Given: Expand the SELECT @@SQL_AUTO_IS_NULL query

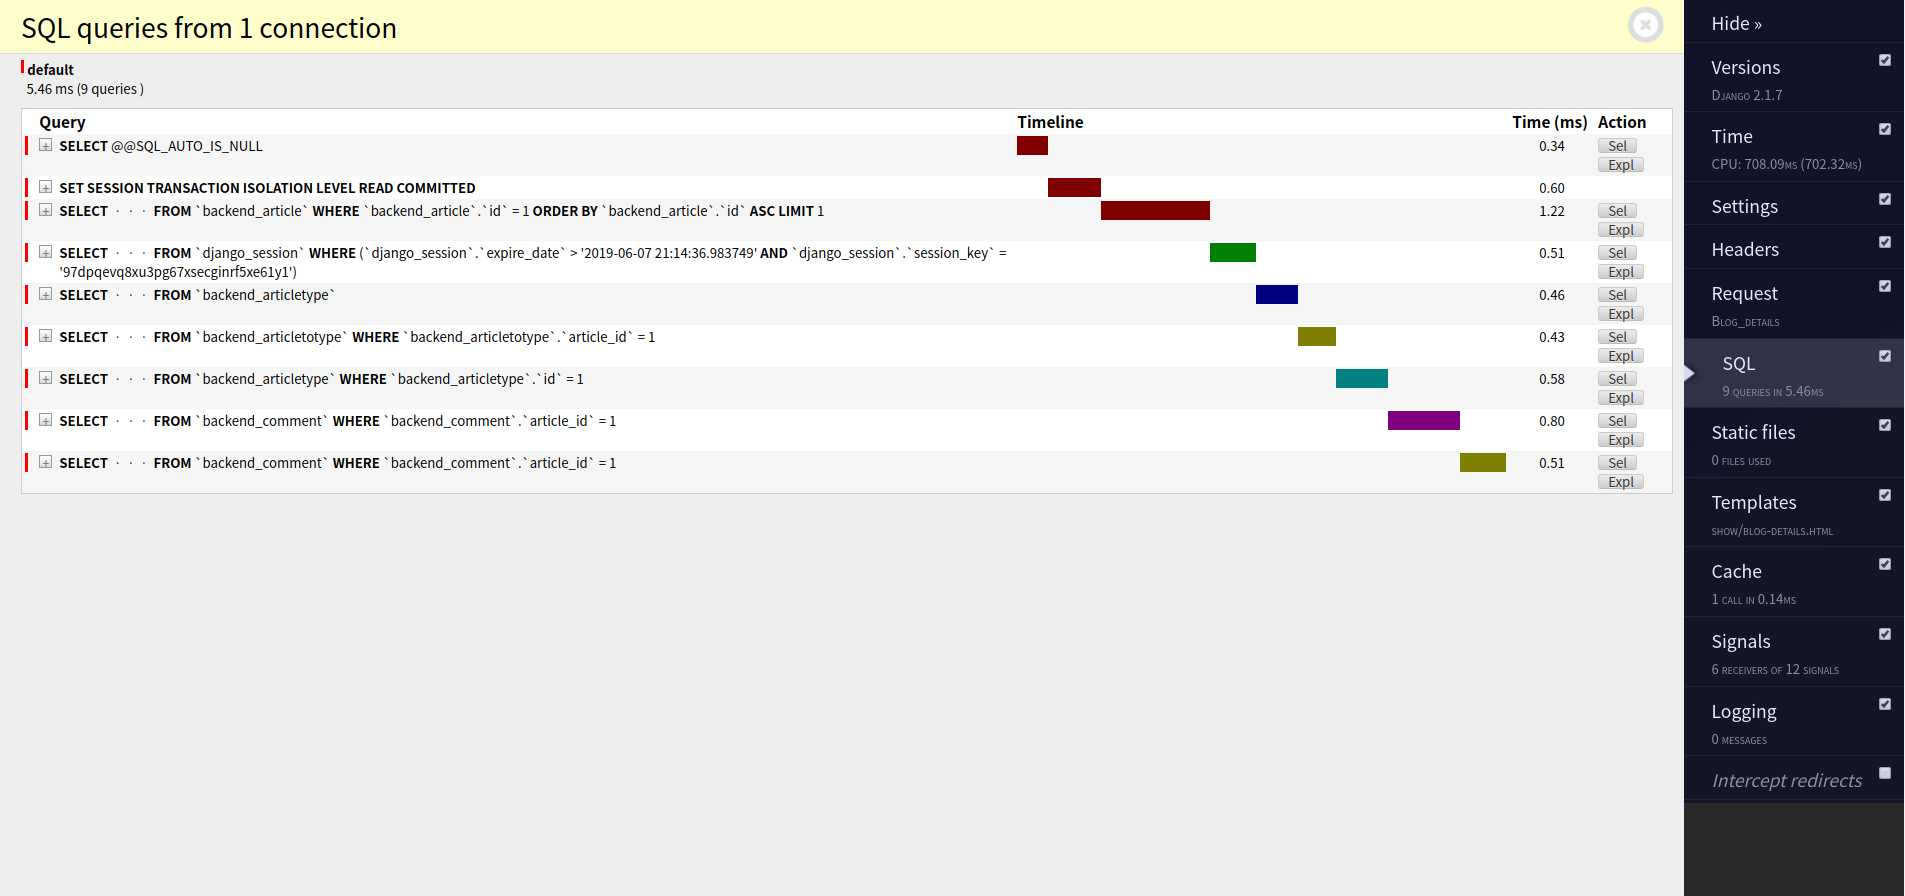Looking at the screenshot, I should click(x=45, y=145).
